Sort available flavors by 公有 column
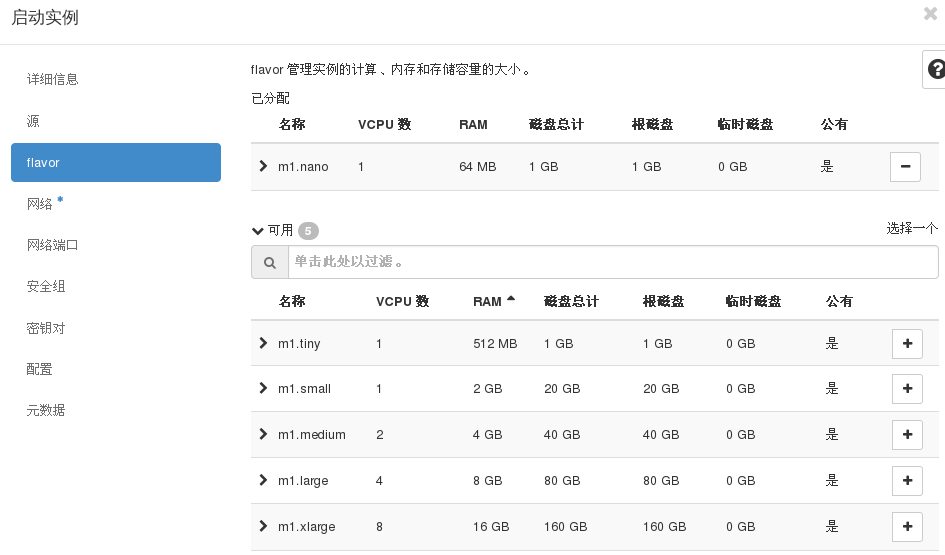This screenshot has width=945, height=555. click(839, 301)
